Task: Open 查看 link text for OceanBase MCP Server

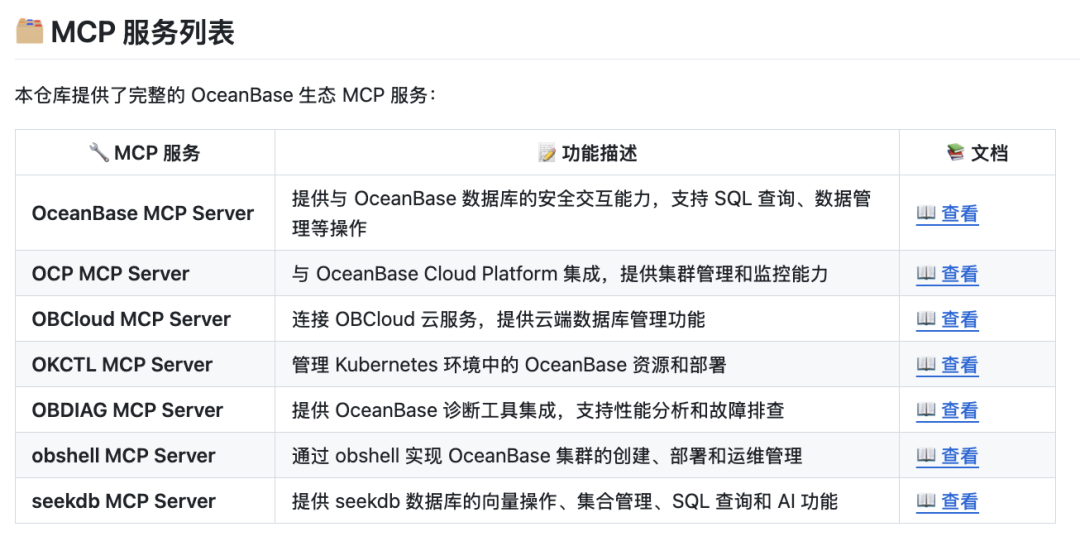Action: coord(960,213)
